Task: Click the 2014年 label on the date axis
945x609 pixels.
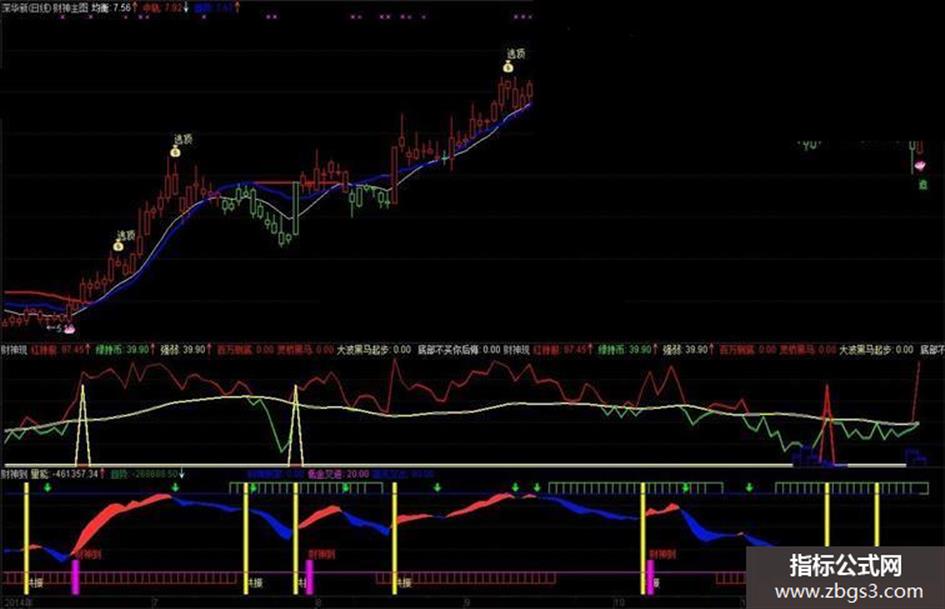Action: click(16, 602)
